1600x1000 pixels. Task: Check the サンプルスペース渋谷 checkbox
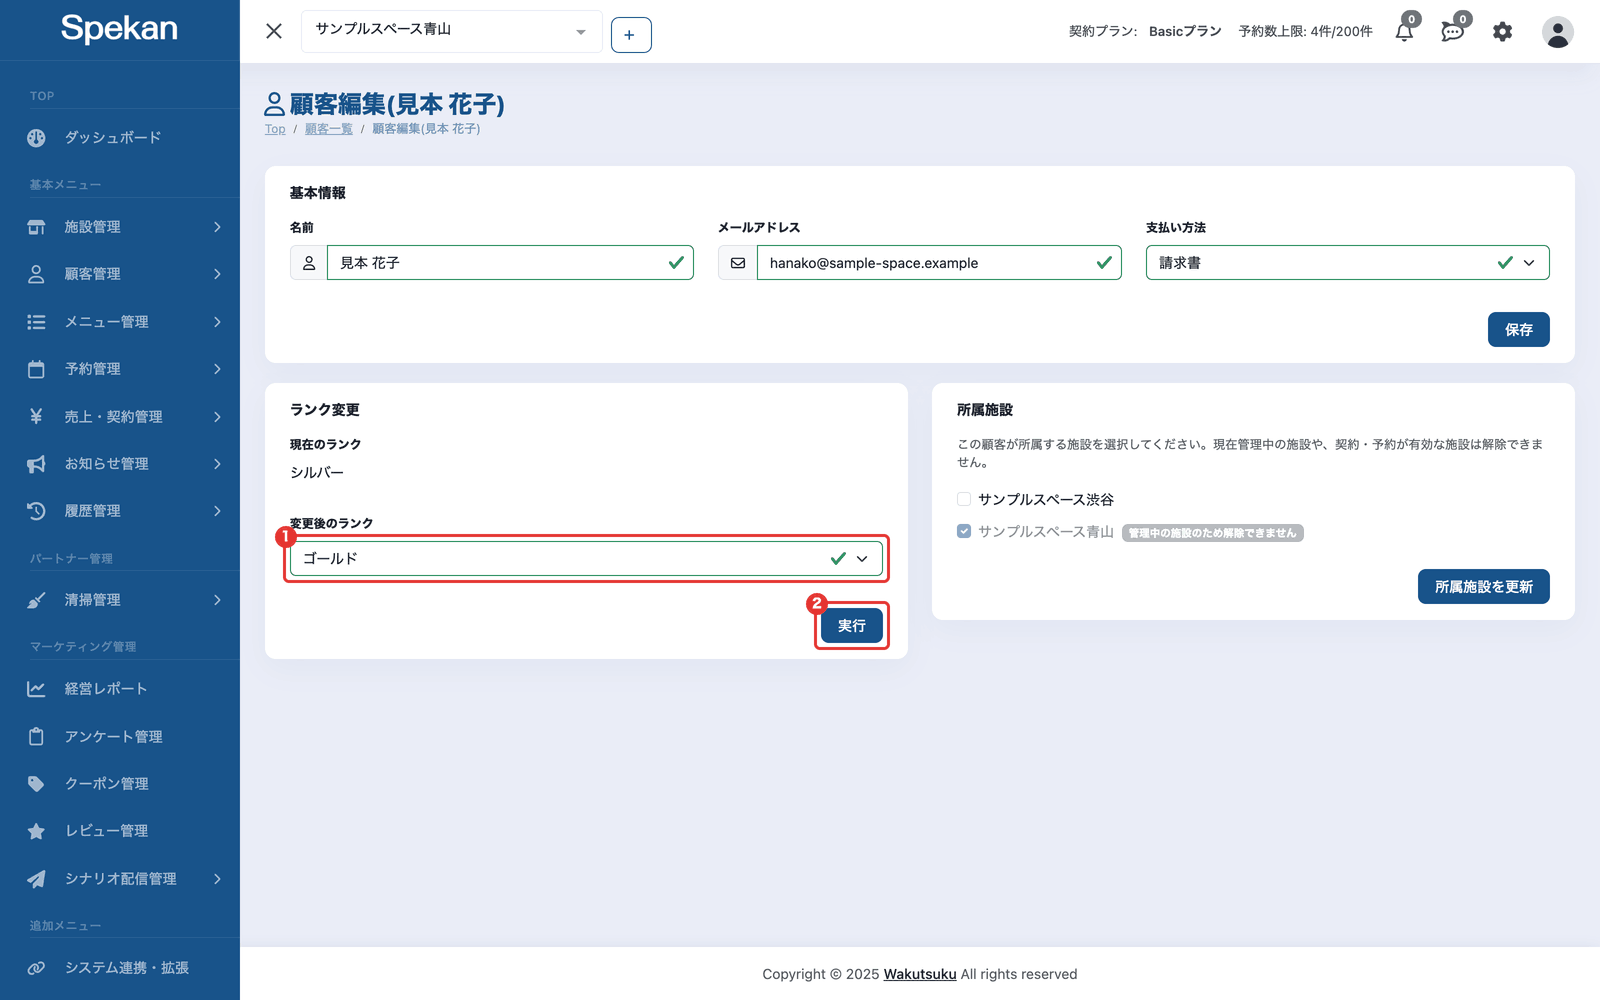[x=964, y=499]
